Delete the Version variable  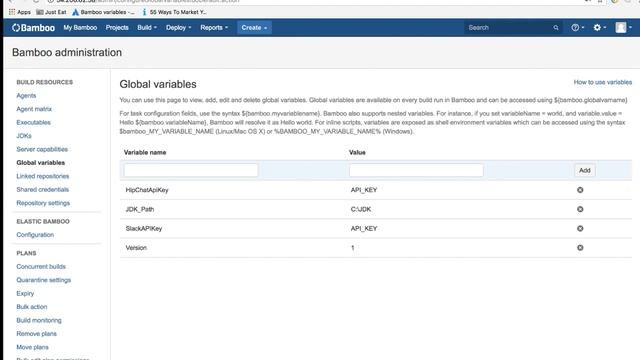point(580,247)
